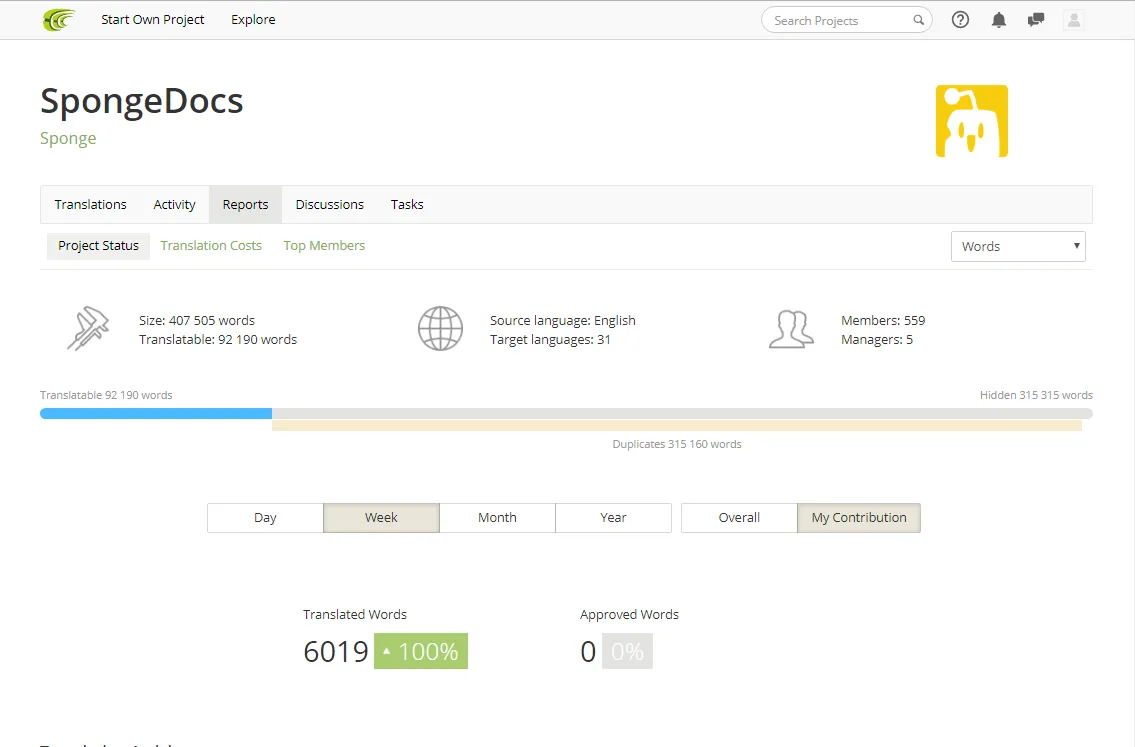Select the Year period toggle
The width and height of the screenshot is (1135, 747).
613,518
